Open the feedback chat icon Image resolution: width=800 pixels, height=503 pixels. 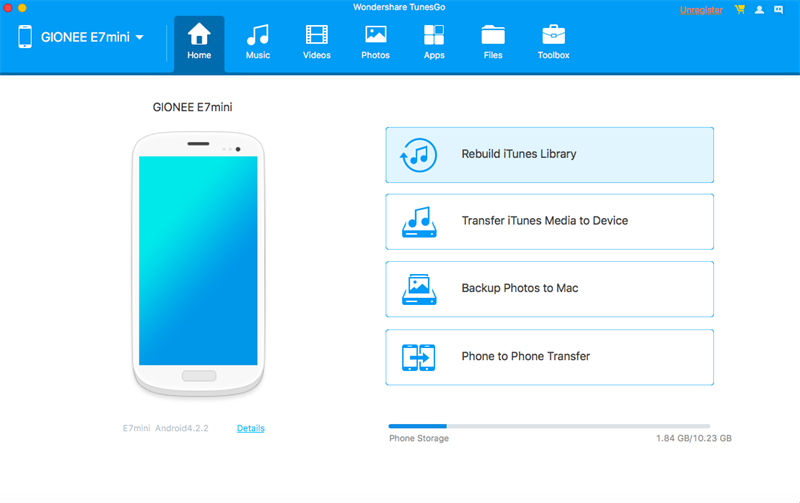coord(779,9)
